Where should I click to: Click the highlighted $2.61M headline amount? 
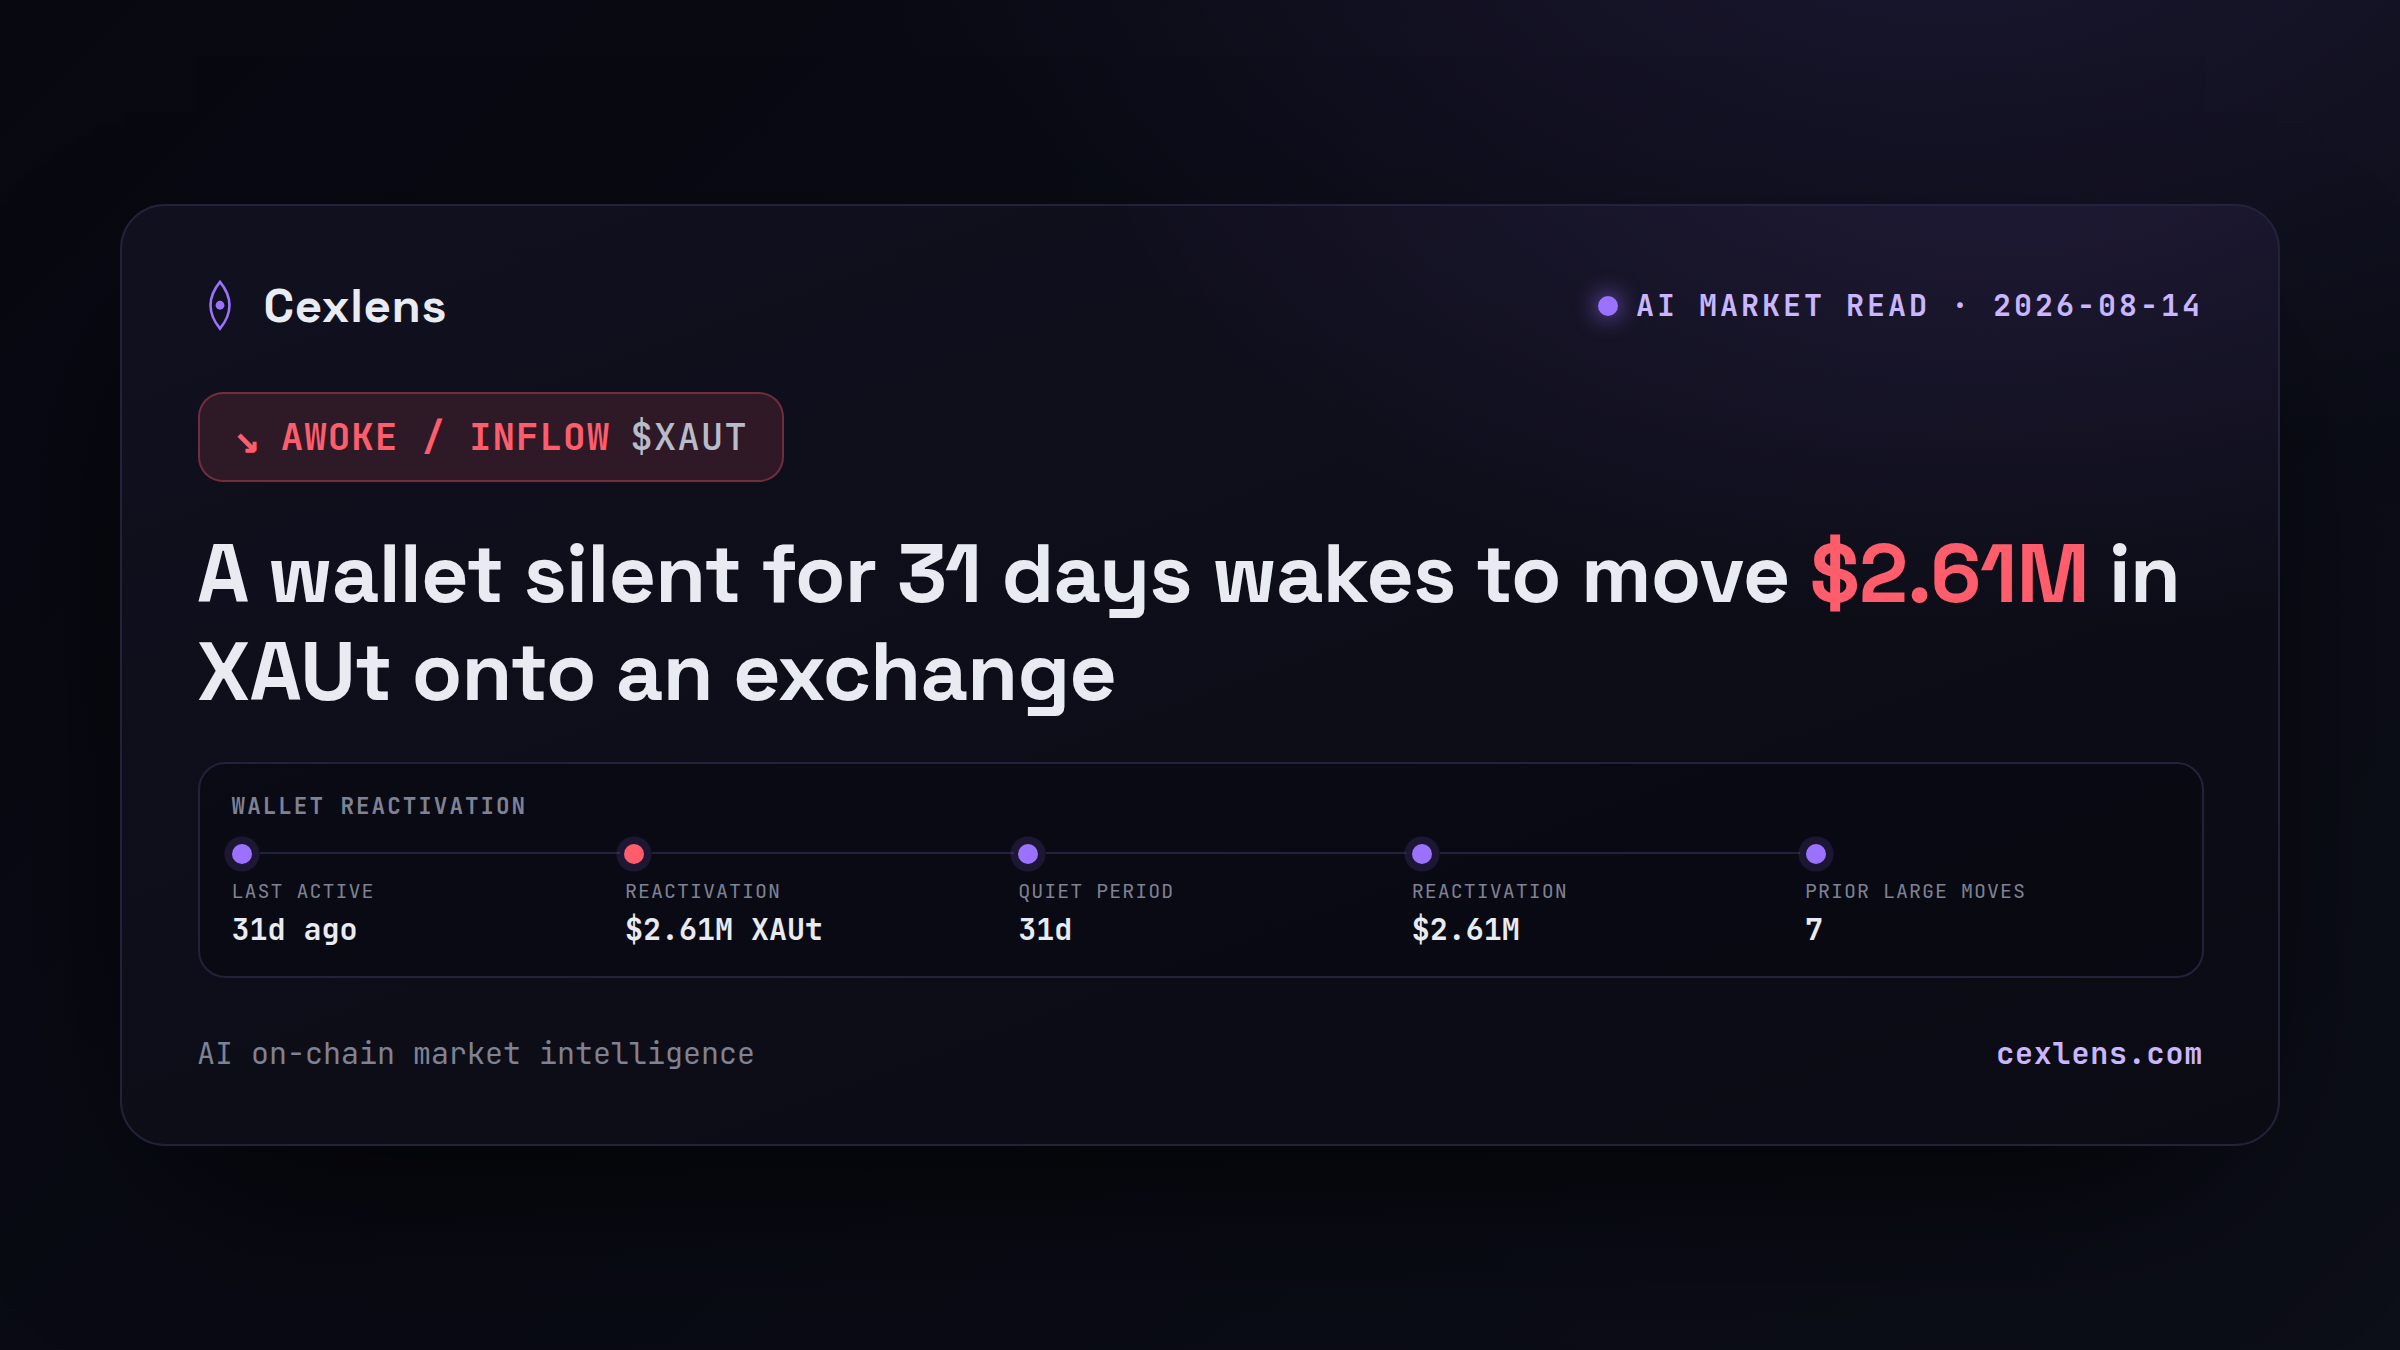[x=1949, y=575]
